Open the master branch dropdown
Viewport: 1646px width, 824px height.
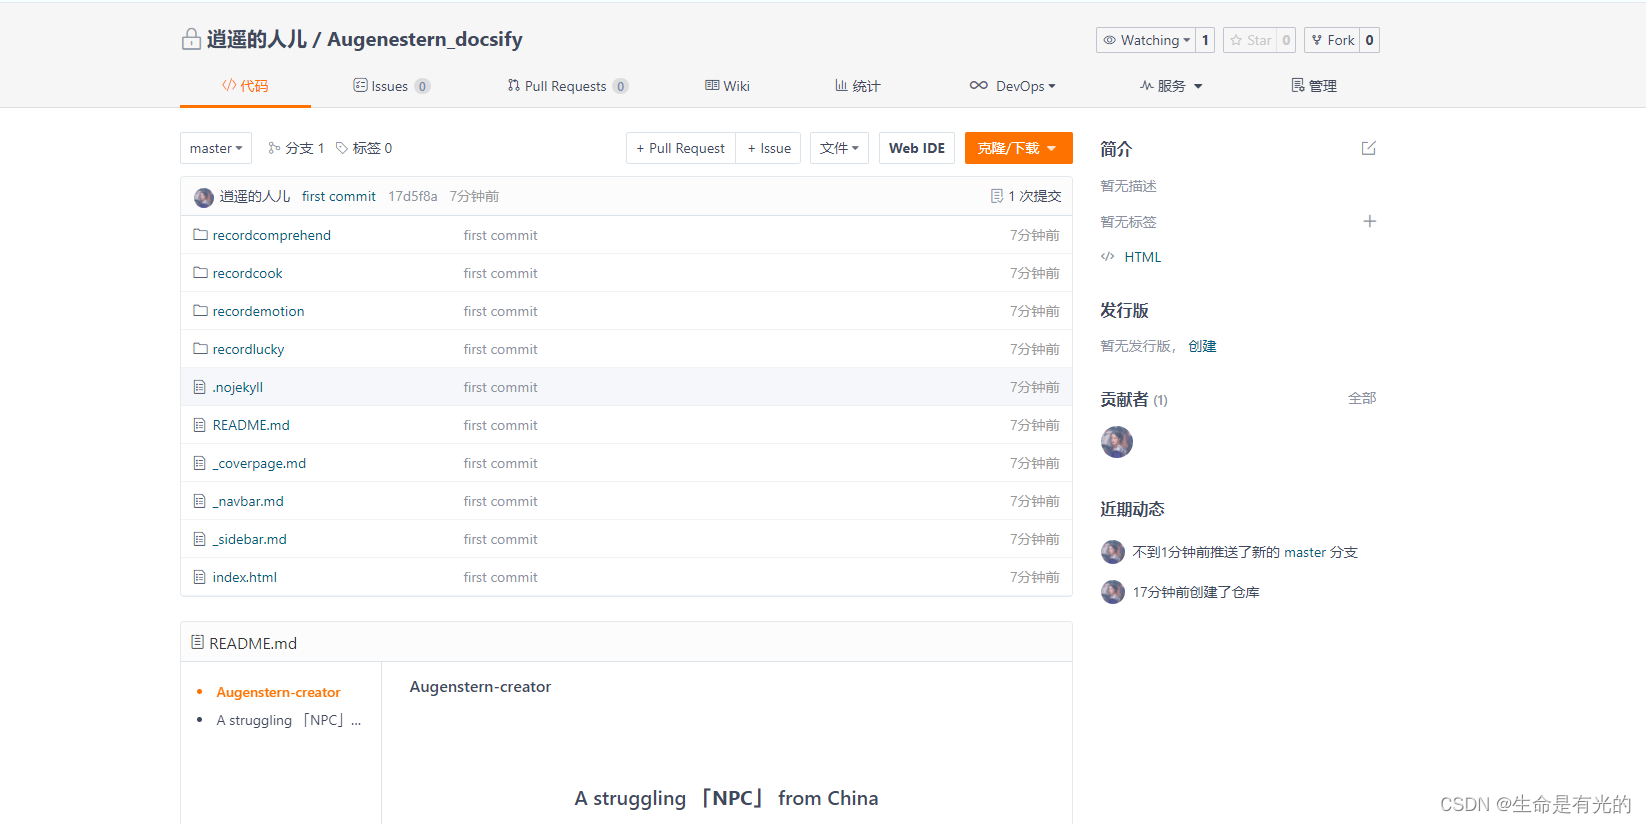pos(216,148)
